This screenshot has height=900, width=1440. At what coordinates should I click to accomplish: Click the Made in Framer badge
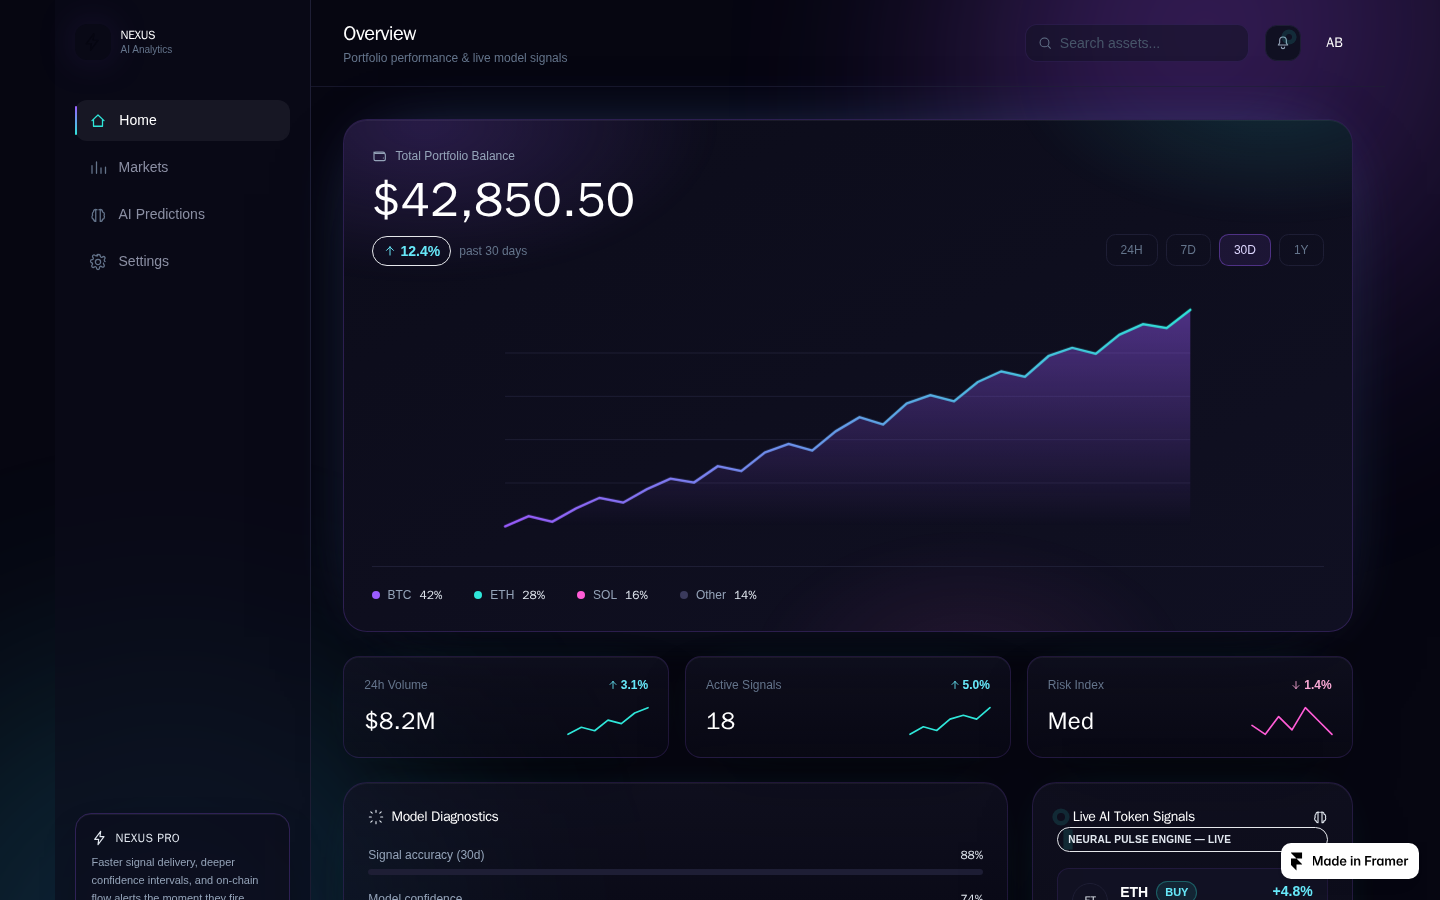click(1350, 861)
